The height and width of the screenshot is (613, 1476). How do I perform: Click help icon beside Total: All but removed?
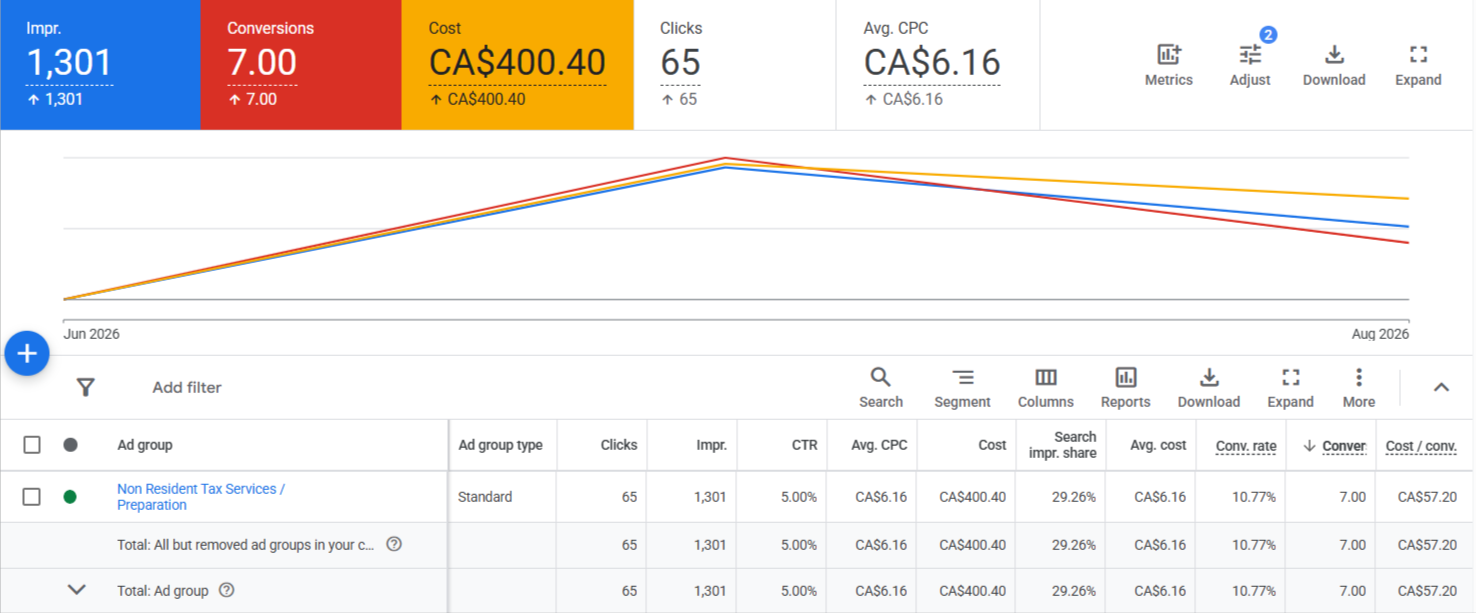394,544
